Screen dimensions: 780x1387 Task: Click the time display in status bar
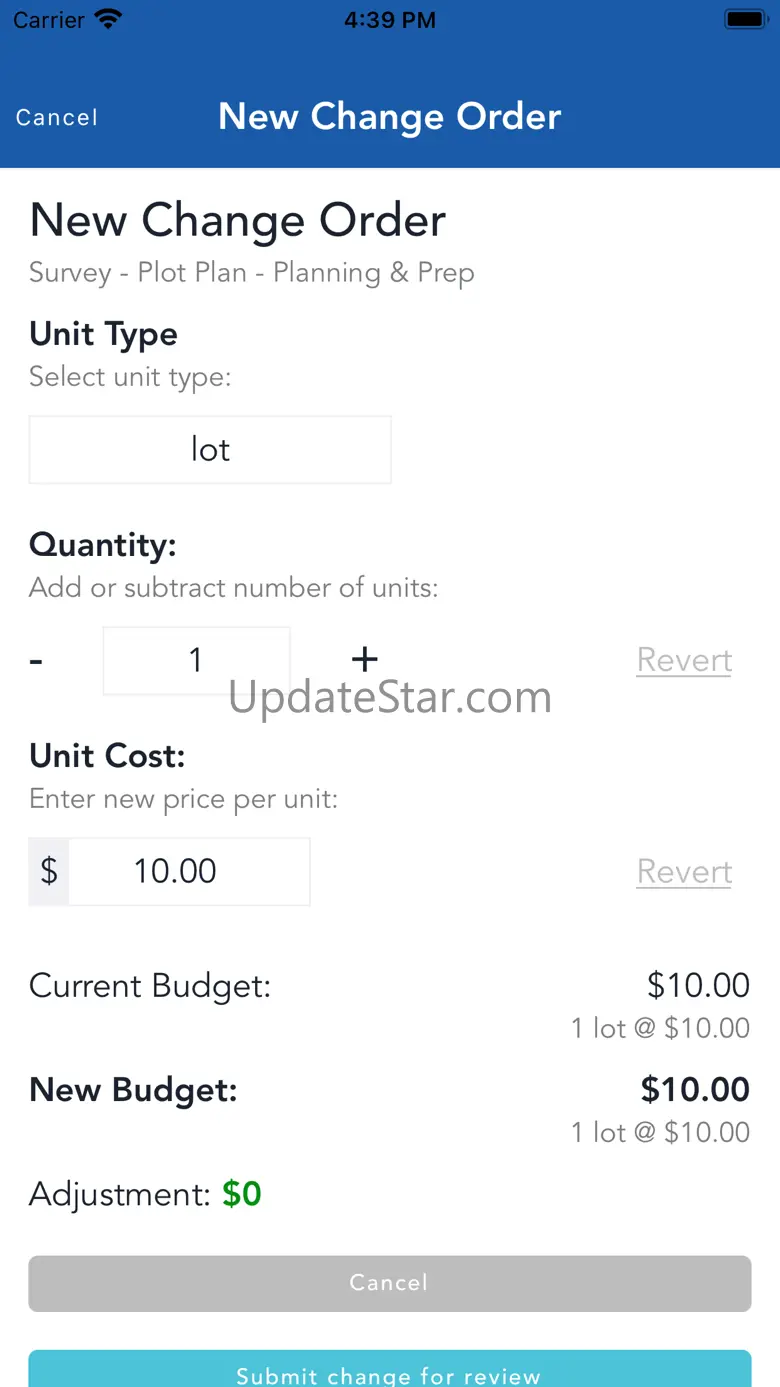[390, 20]
